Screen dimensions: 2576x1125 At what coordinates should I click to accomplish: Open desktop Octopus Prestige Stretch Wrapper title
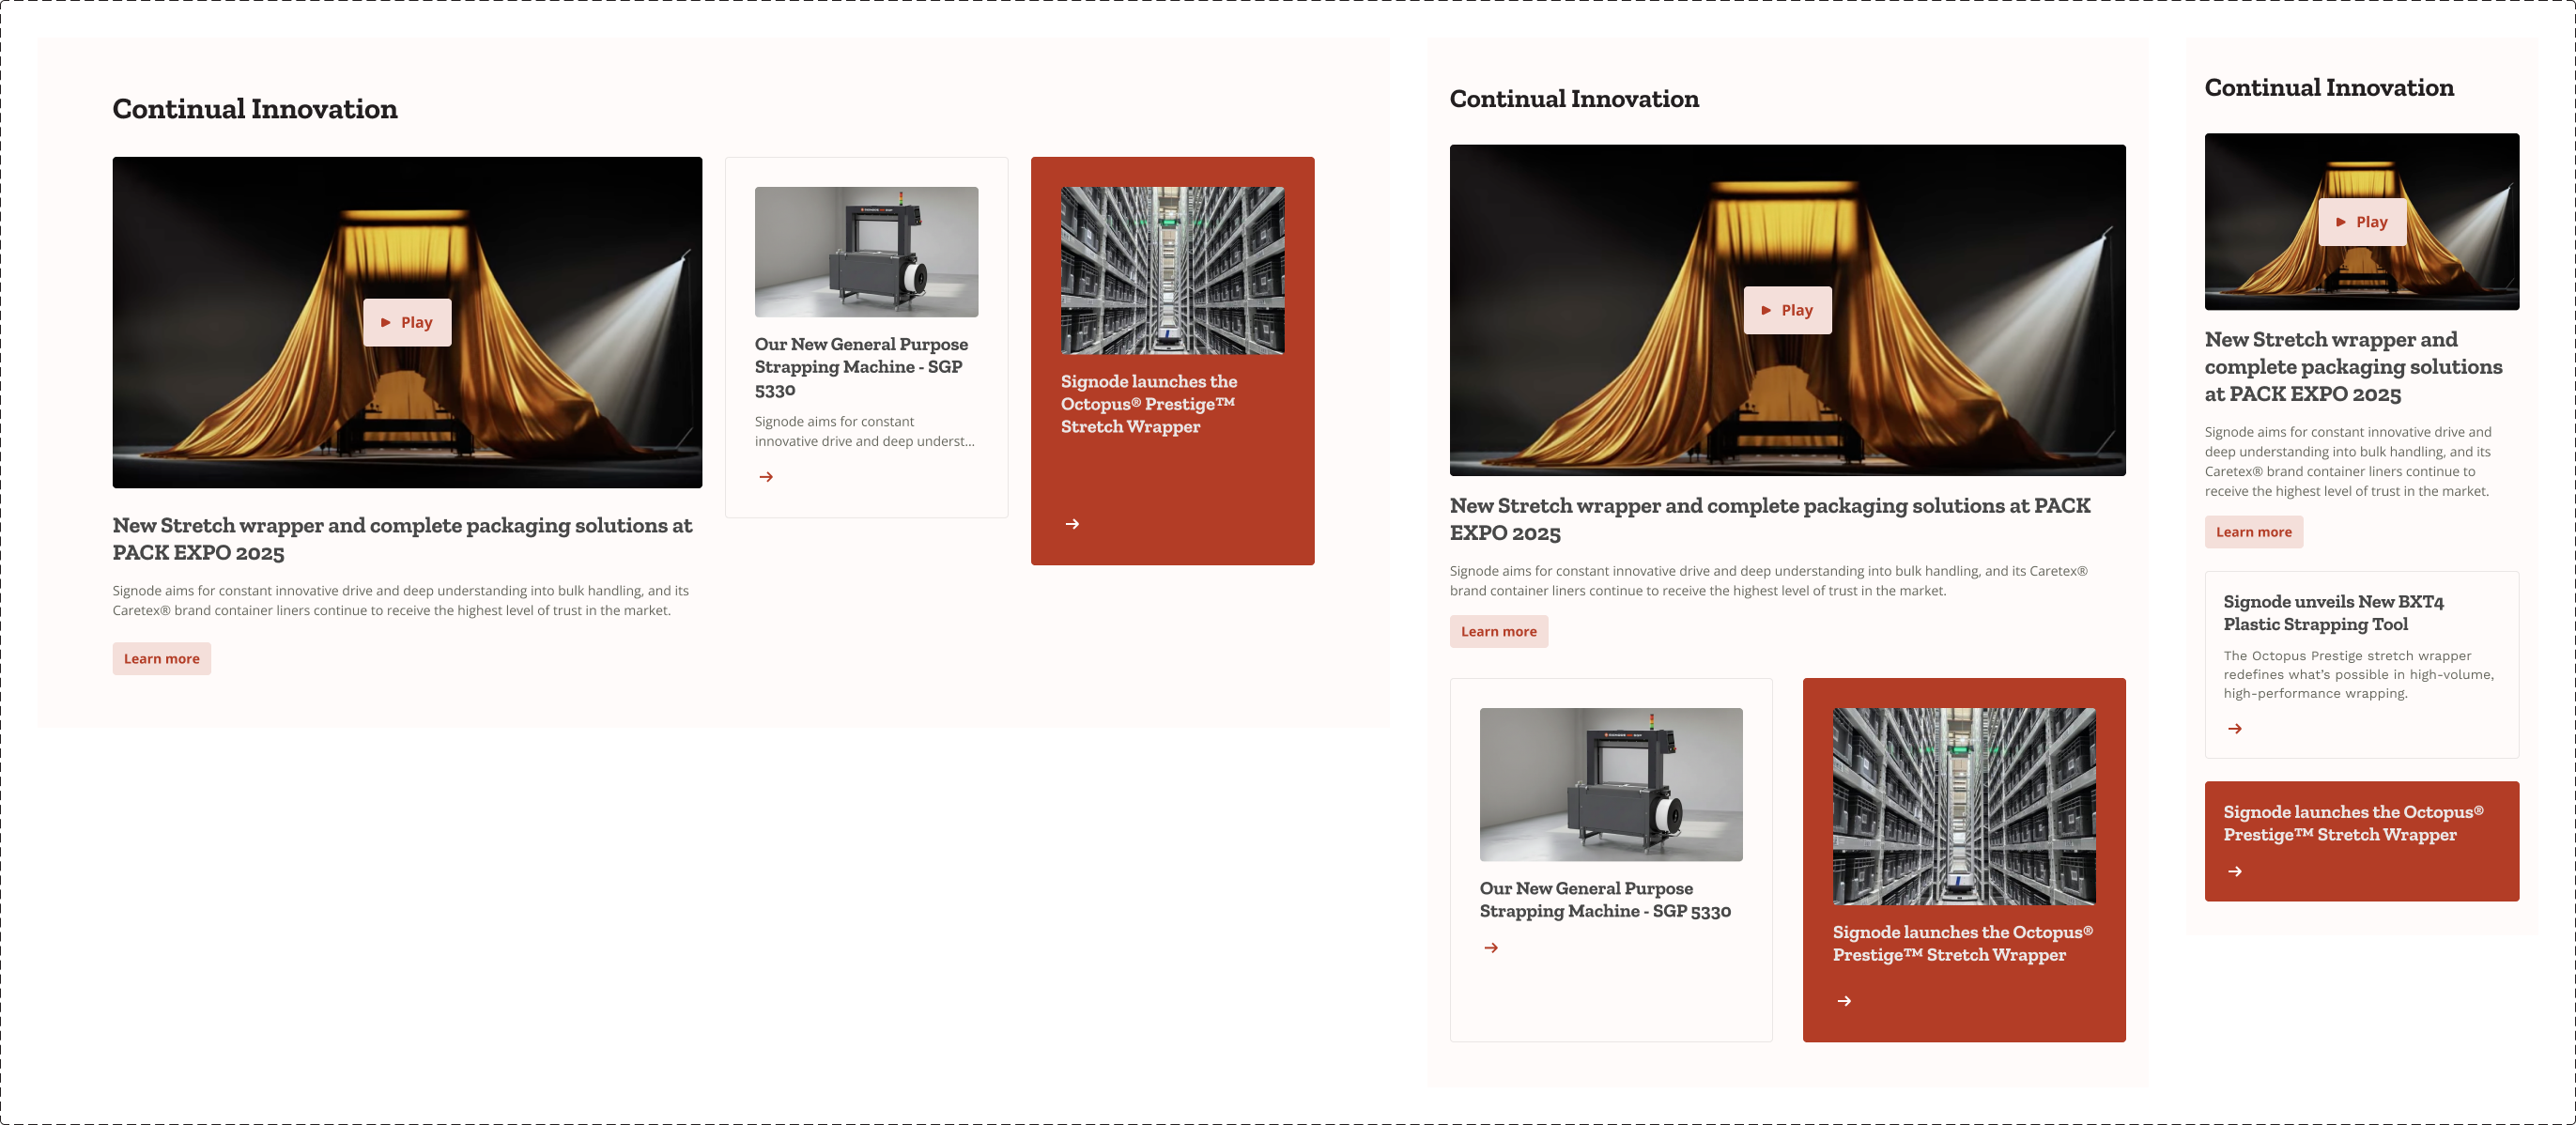pos(1148,404)
